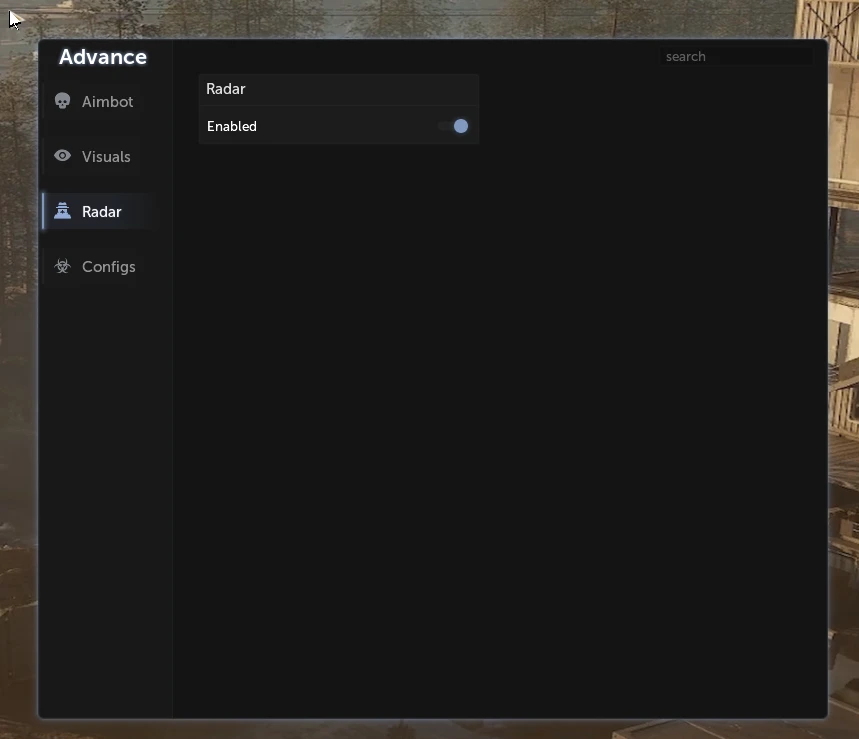
Task: Toggle the Radar Enabled switch
Action: 454,126
